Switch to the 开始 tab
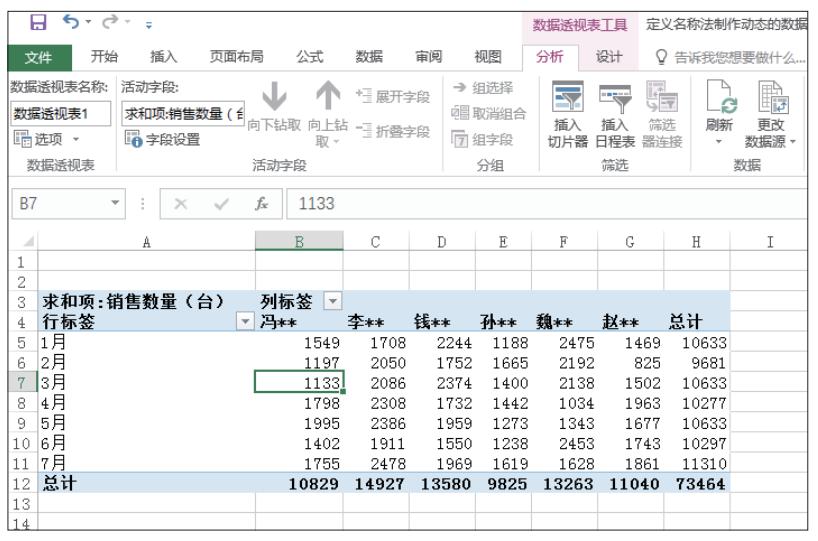This screenshot has height=541, width=818. [104, 57]
